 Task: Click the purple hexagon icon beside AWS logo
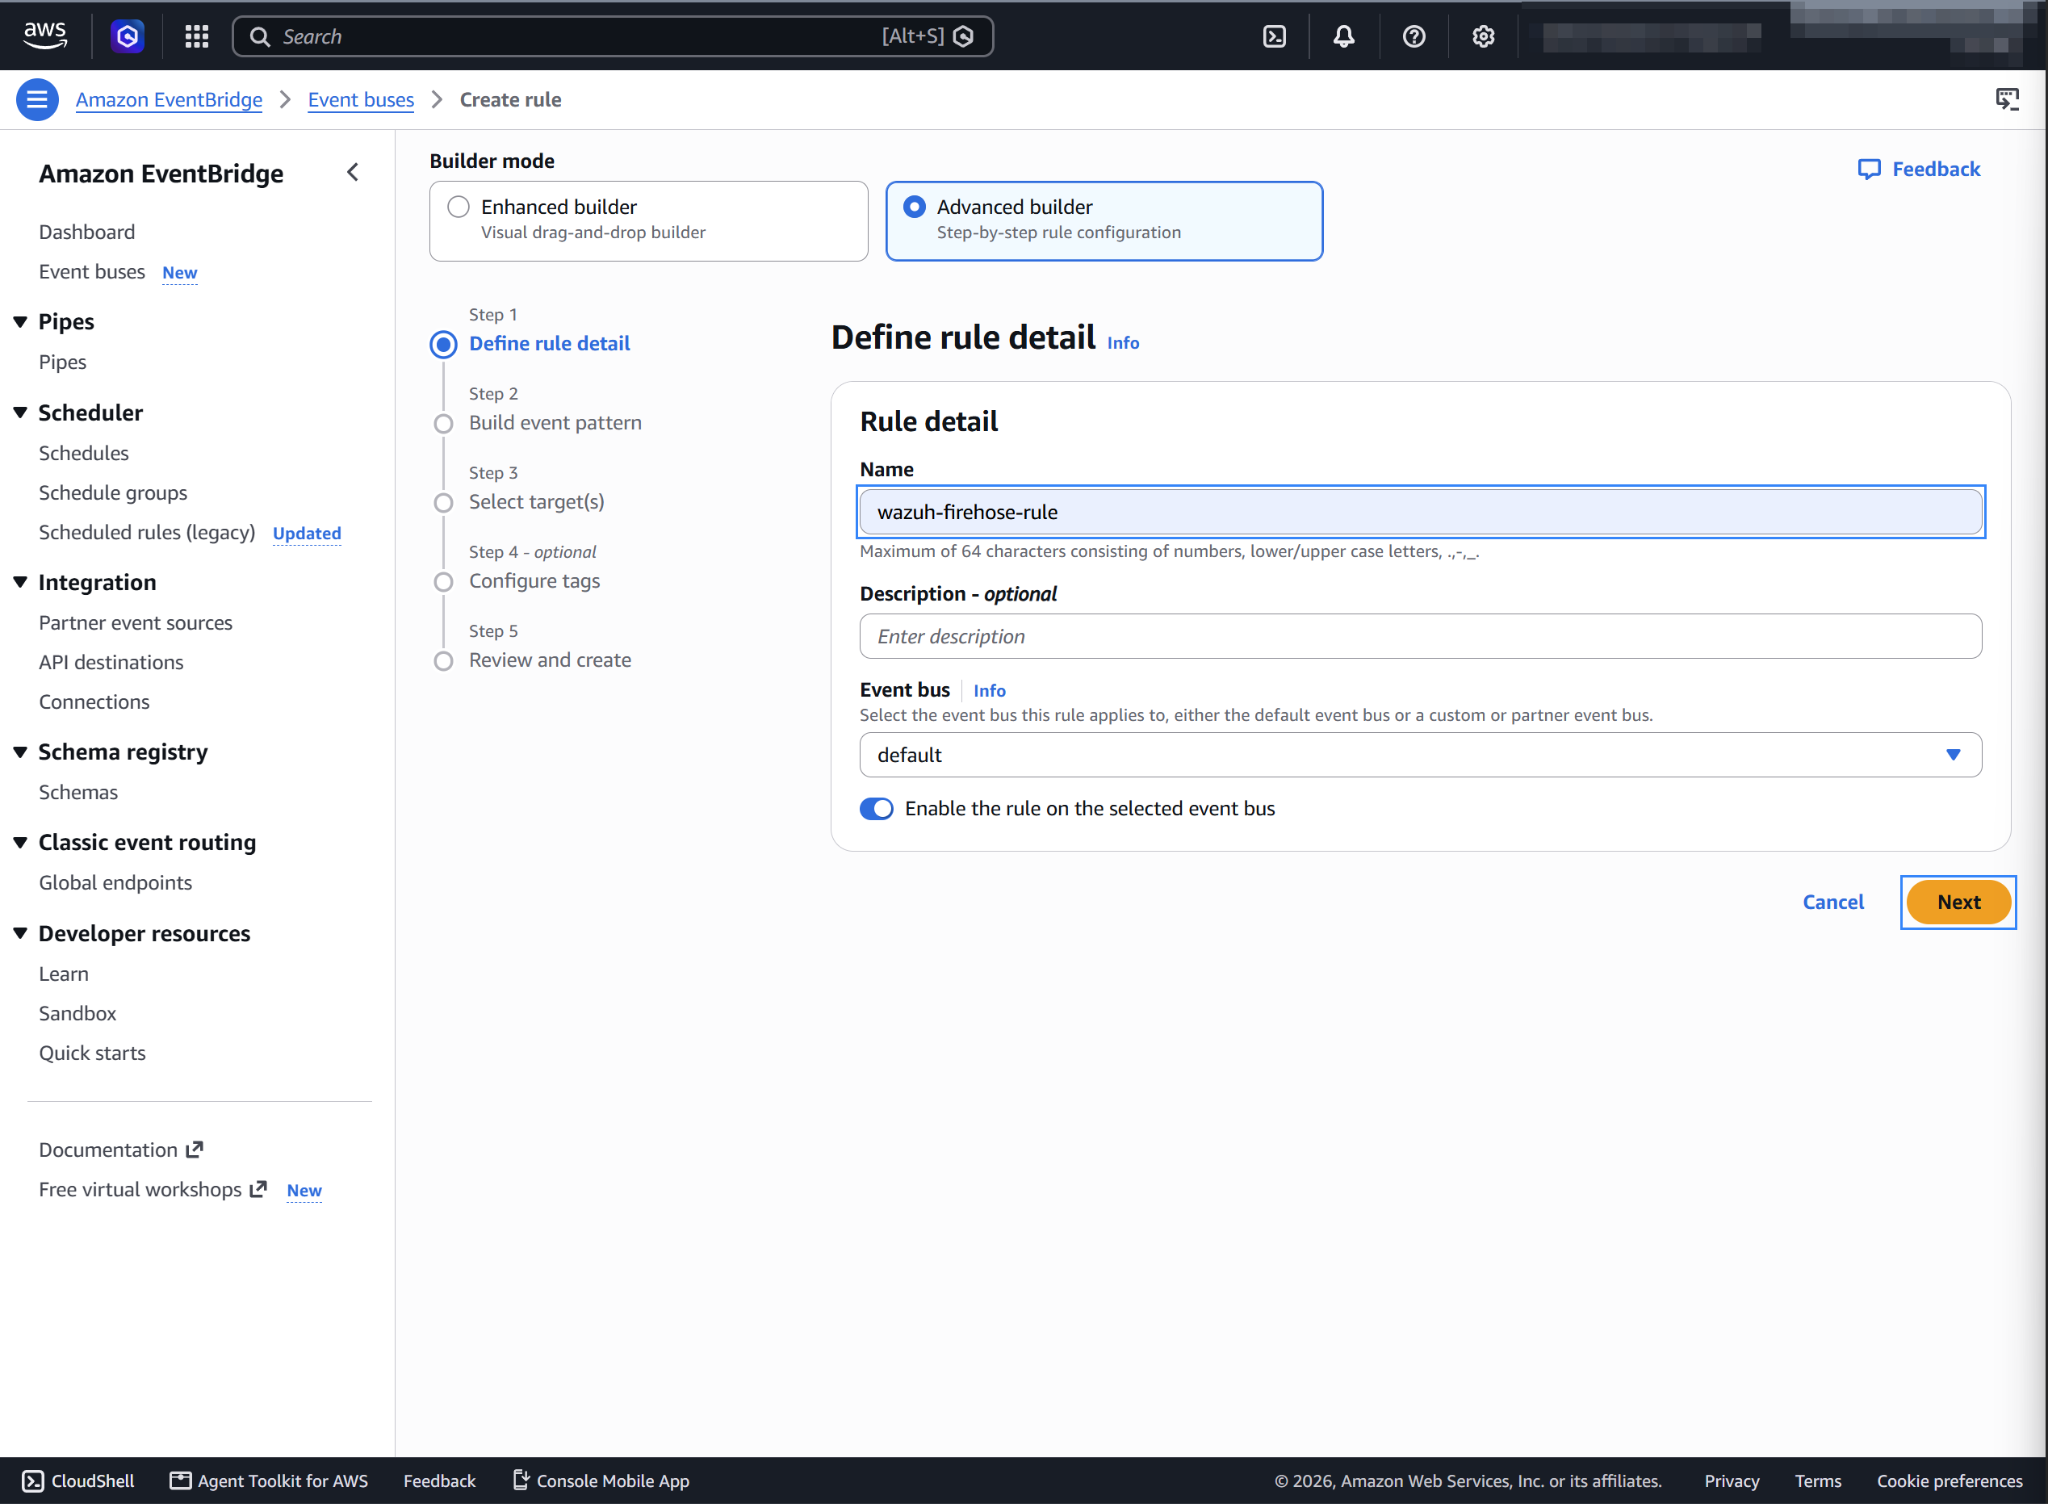click(x=127, y=37)
